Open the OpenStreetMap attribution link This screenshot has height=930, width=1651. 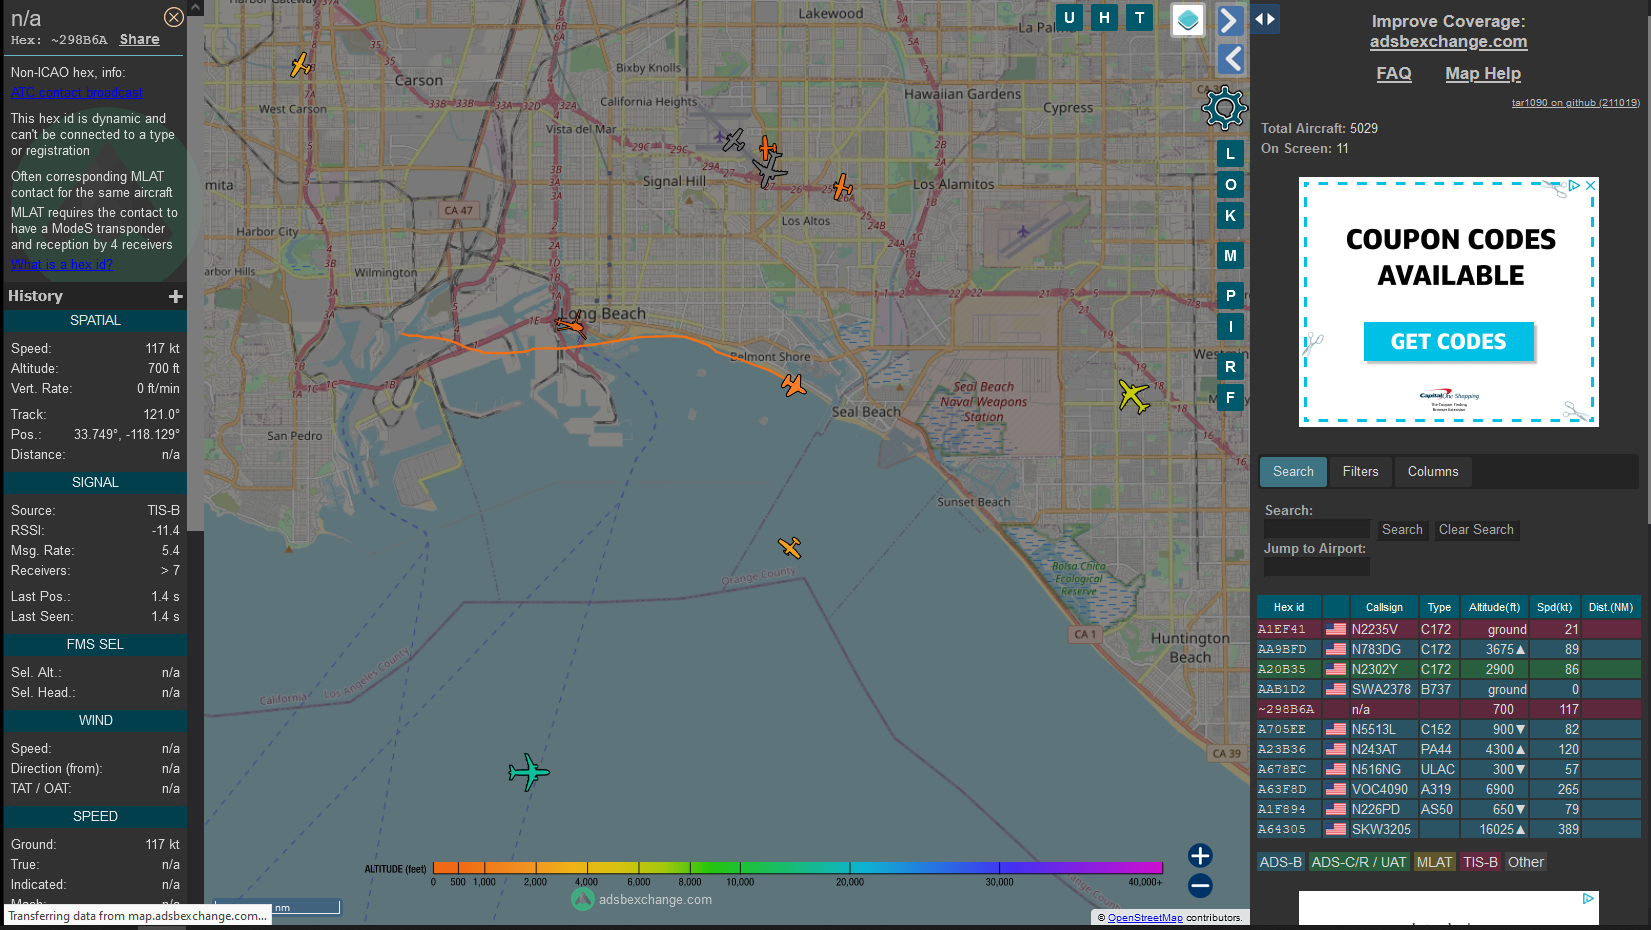(x=1145, y=918)
